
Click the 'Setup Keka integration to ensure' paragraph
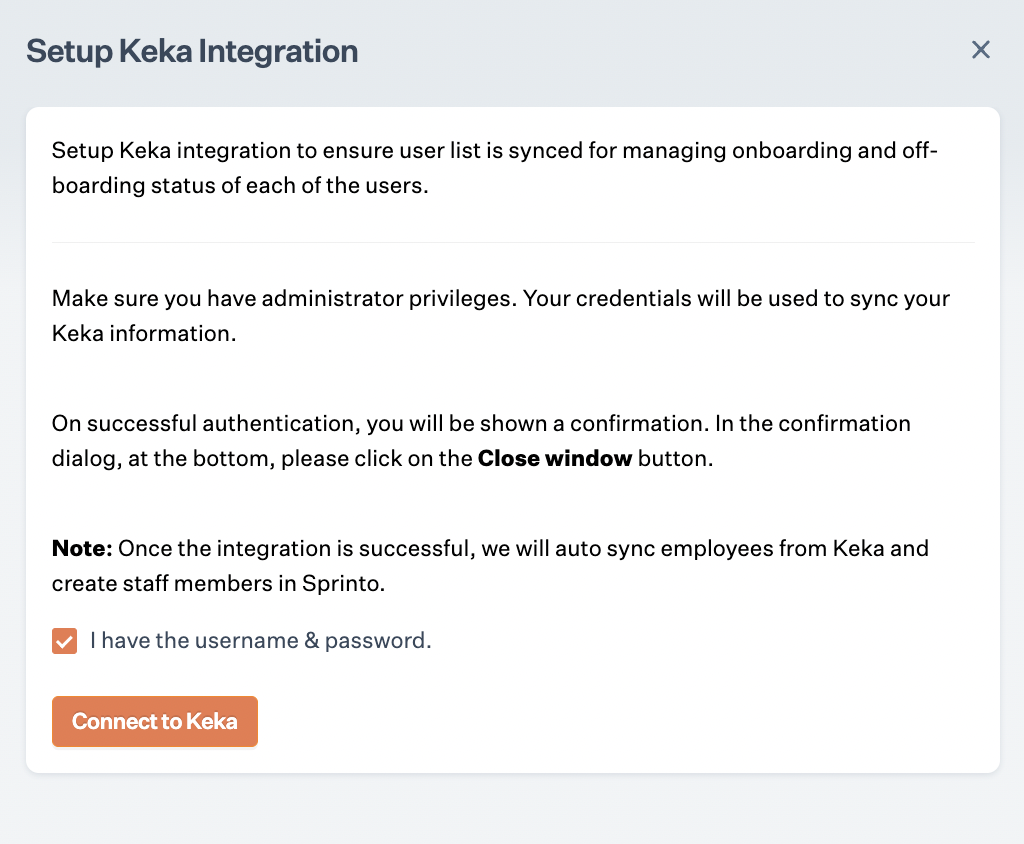(x=400, y=151)
